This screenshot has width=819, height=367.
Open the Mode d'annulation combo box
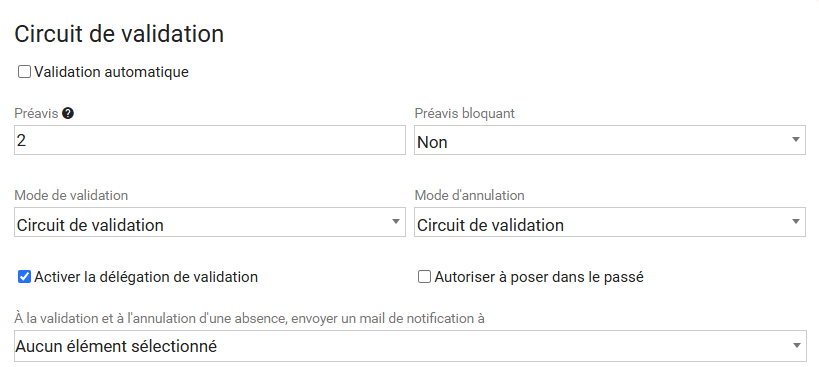pyautogui.click(x=610, y=222)
